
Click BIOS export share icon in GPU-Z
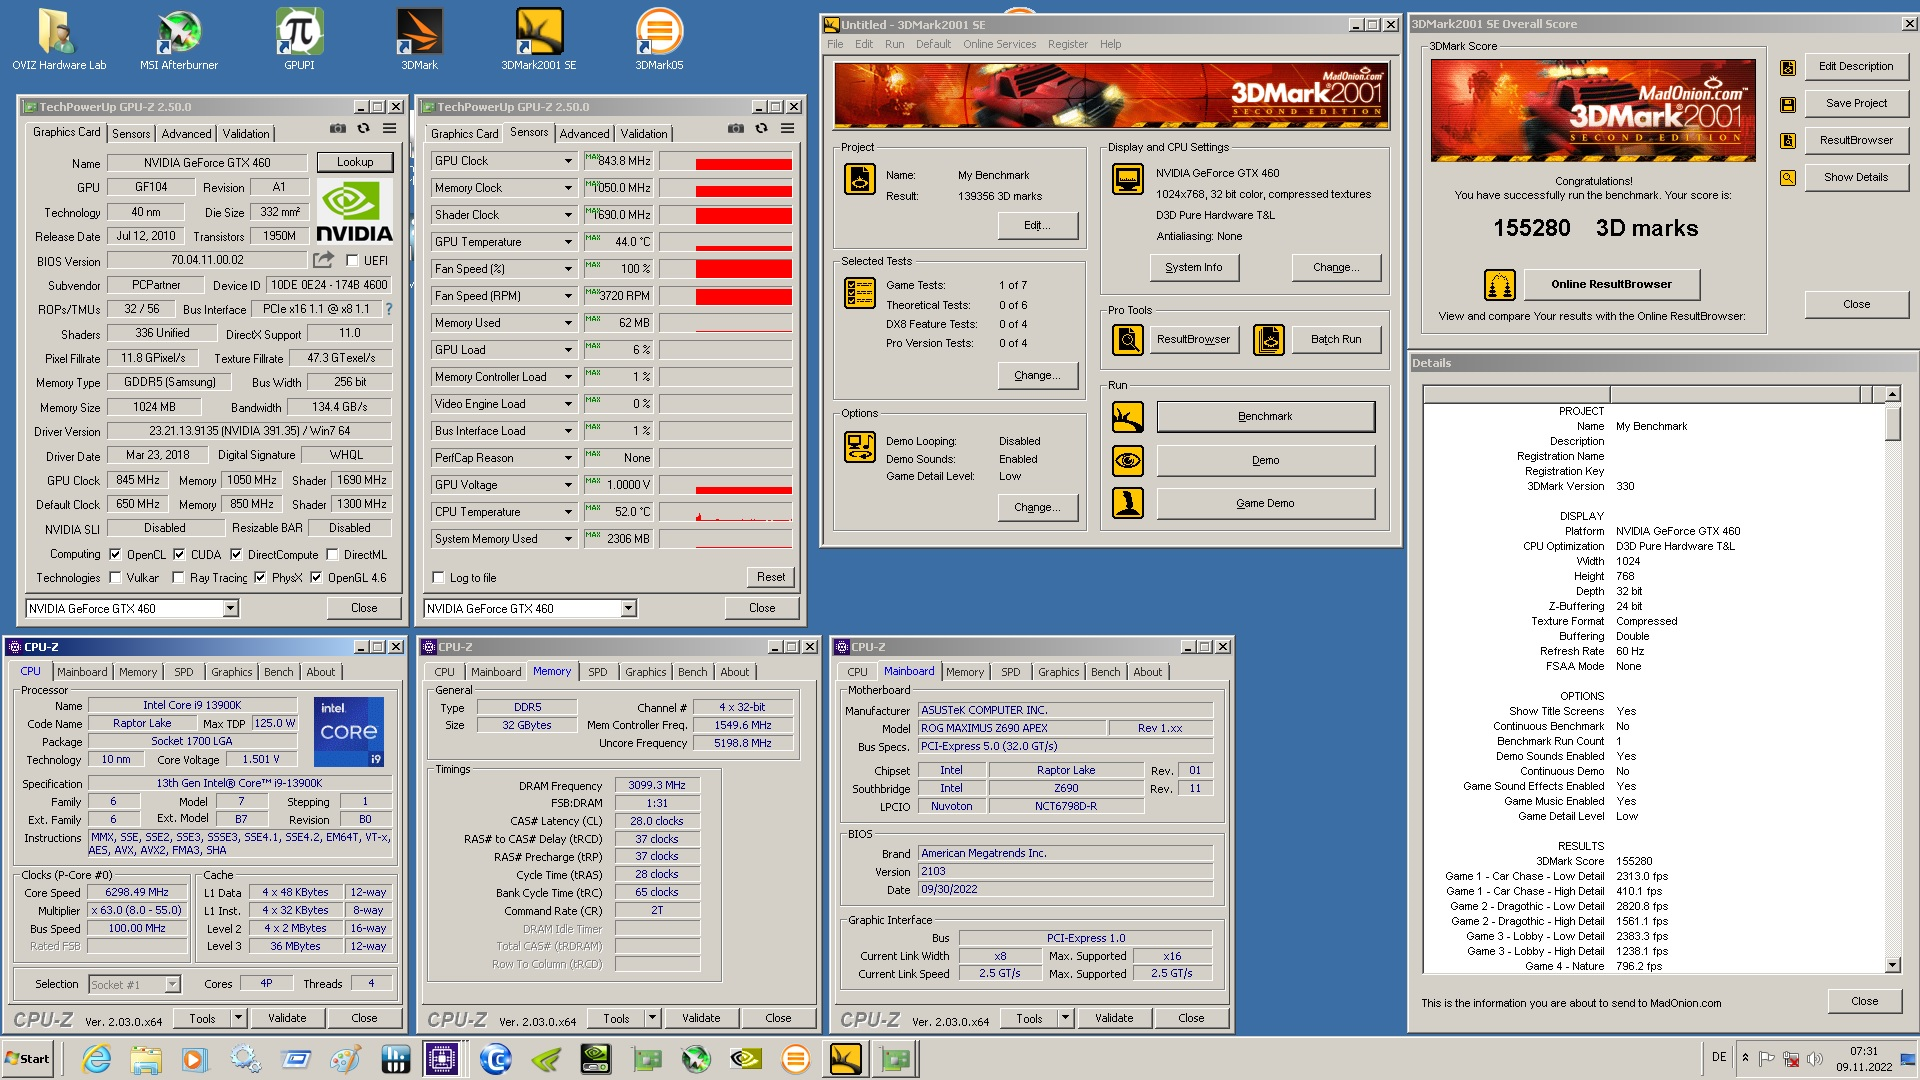pyautogui.click(x=323, y=260)
